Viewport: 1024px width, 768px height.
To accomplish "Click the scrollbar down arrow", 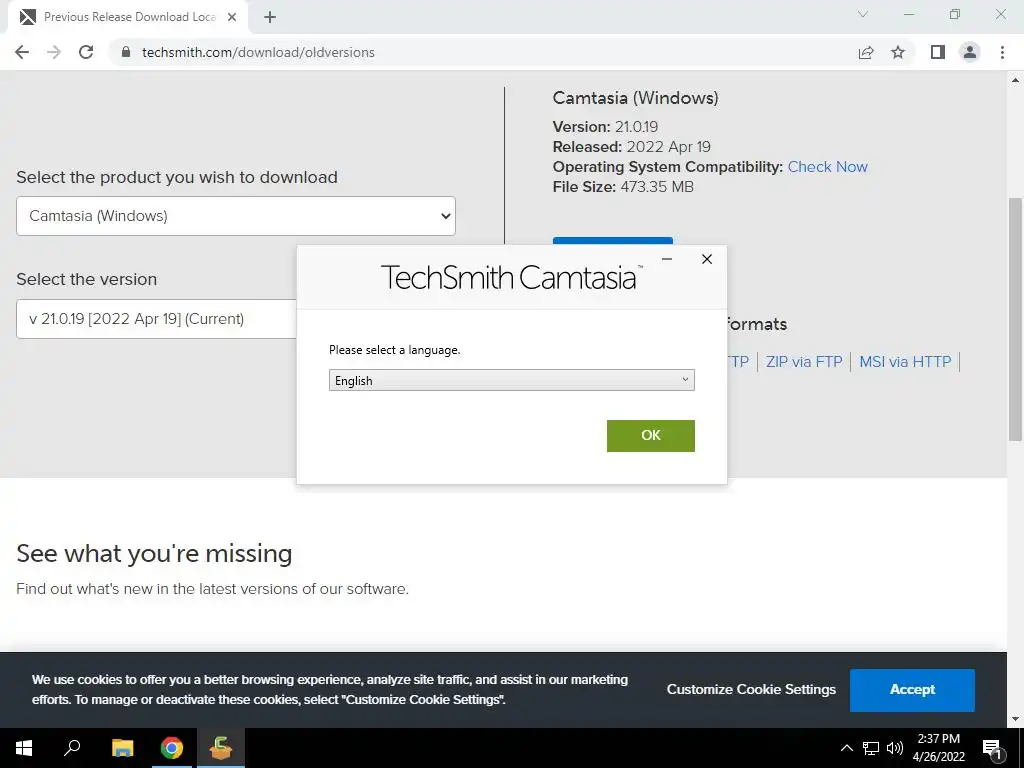I will click(1015, 719).
